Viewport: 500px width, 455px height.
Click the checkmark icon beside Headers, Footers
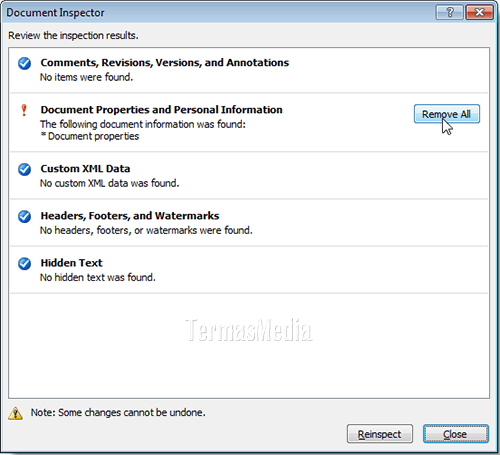[24, 216]
